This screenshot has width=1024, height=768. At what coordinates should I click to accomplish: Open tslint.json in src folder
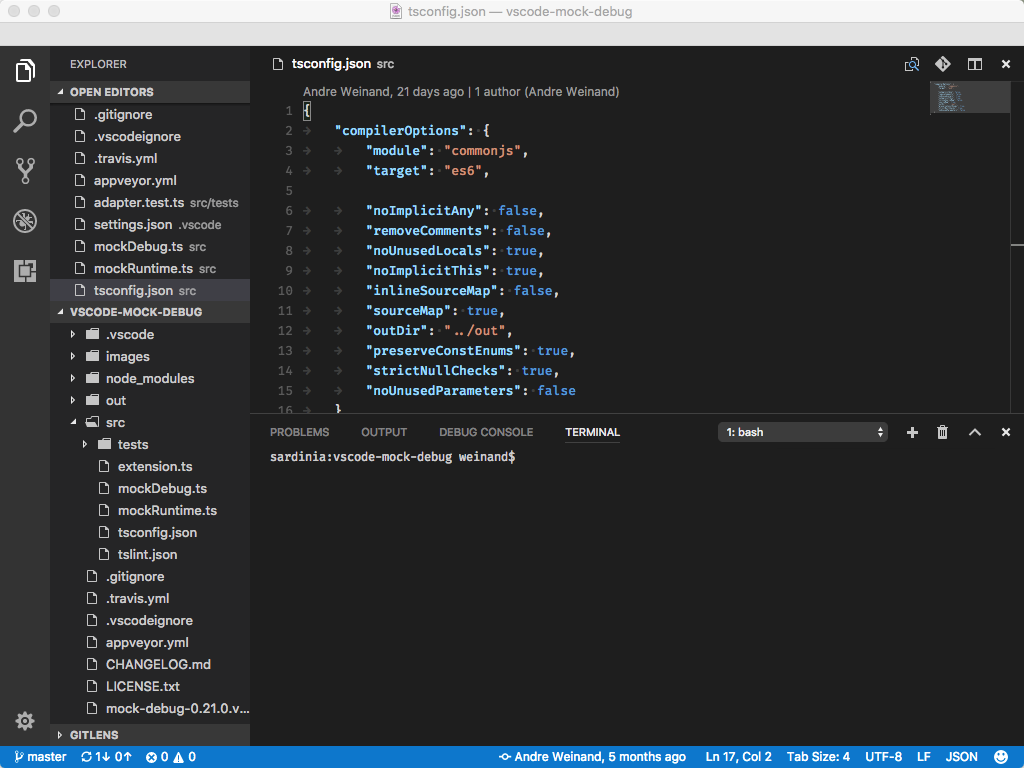pyautogui.click(x=150, y=554)
